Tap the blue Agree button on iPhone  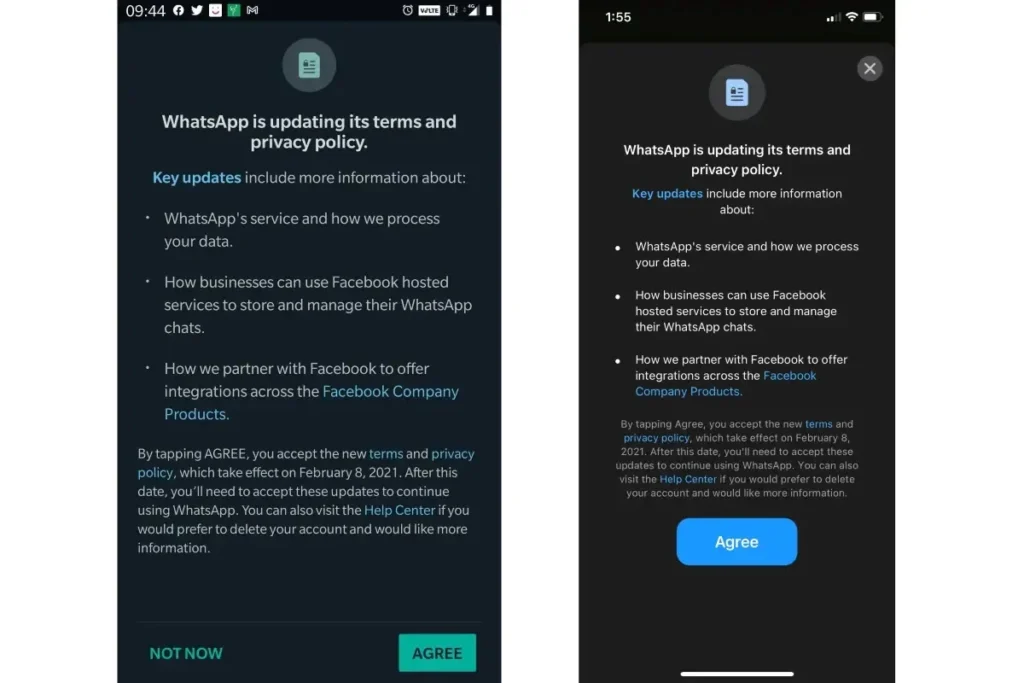pyautogui.click(x=737, y=542)
